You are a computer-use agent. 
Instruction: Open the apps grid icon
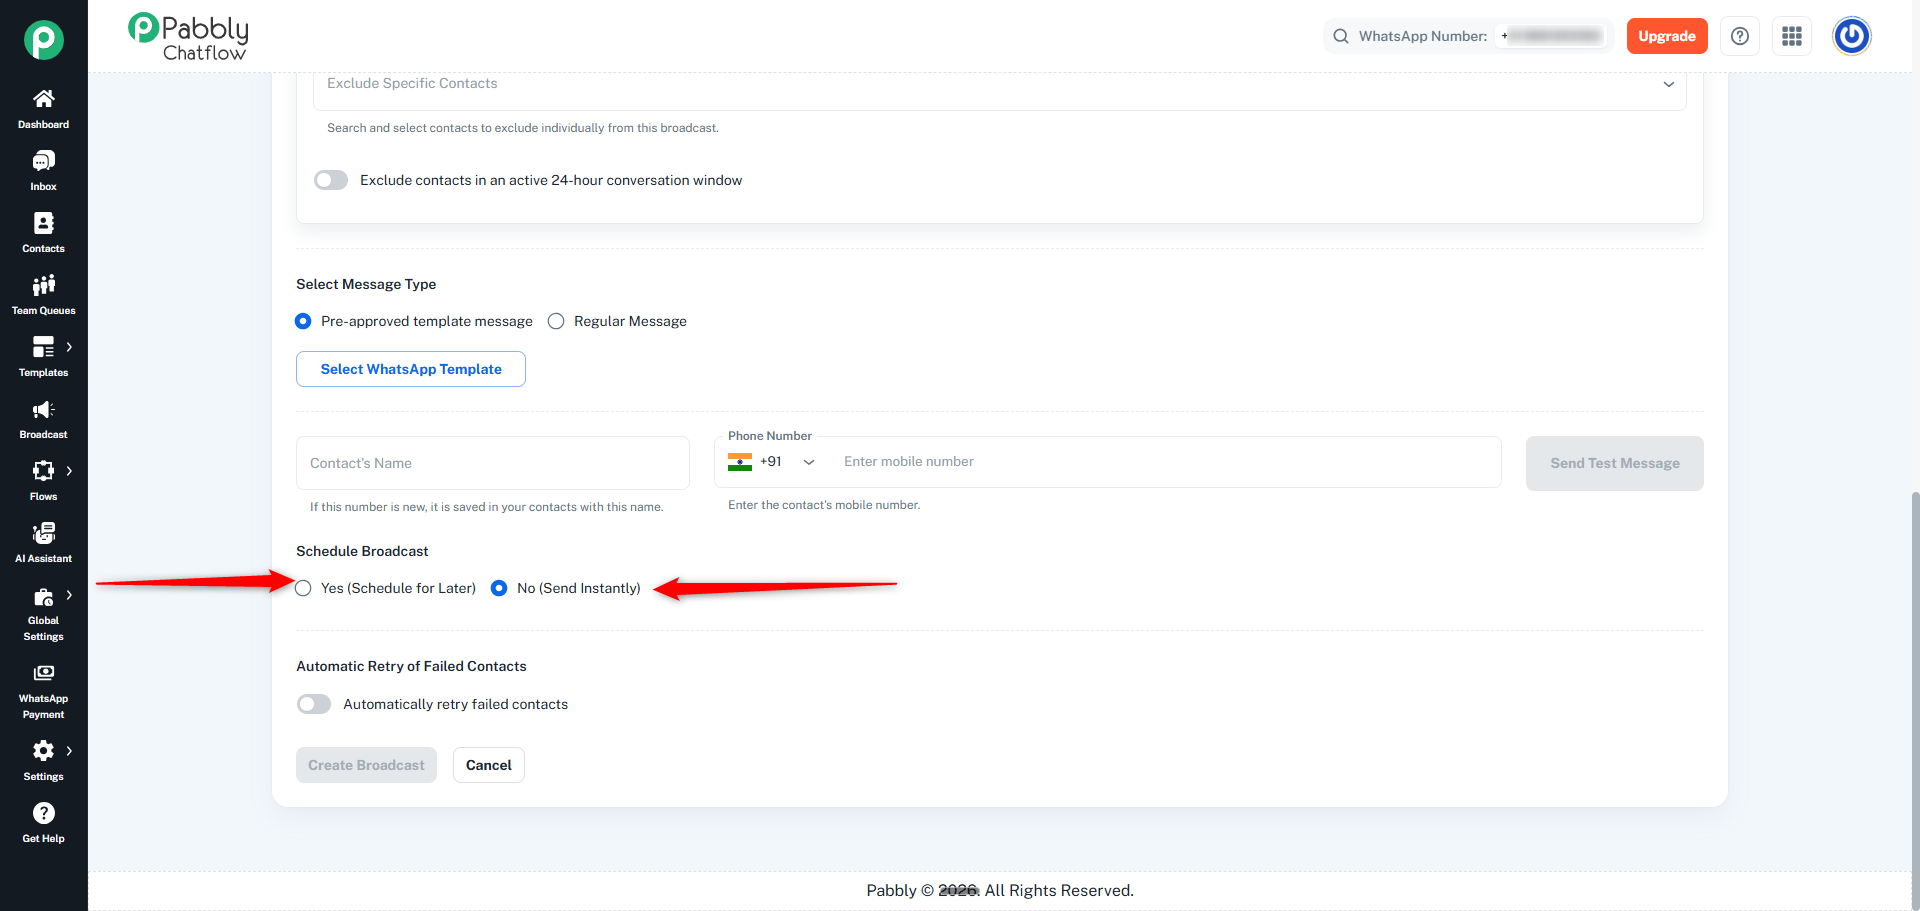(x=1792, y=36)
